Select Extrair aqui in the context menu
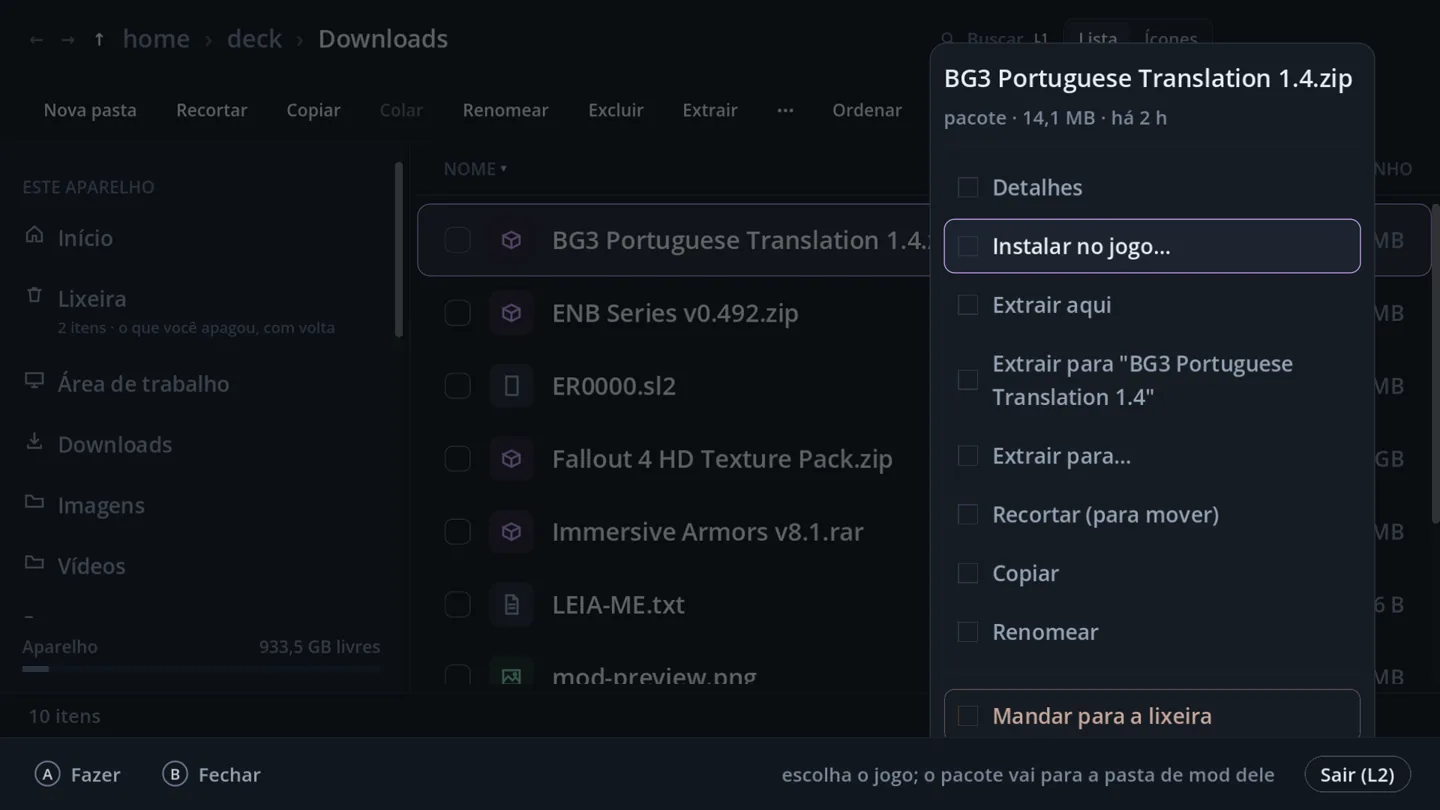The height and width of the screenshot is (810, 1440). [x=1152, y=305]
